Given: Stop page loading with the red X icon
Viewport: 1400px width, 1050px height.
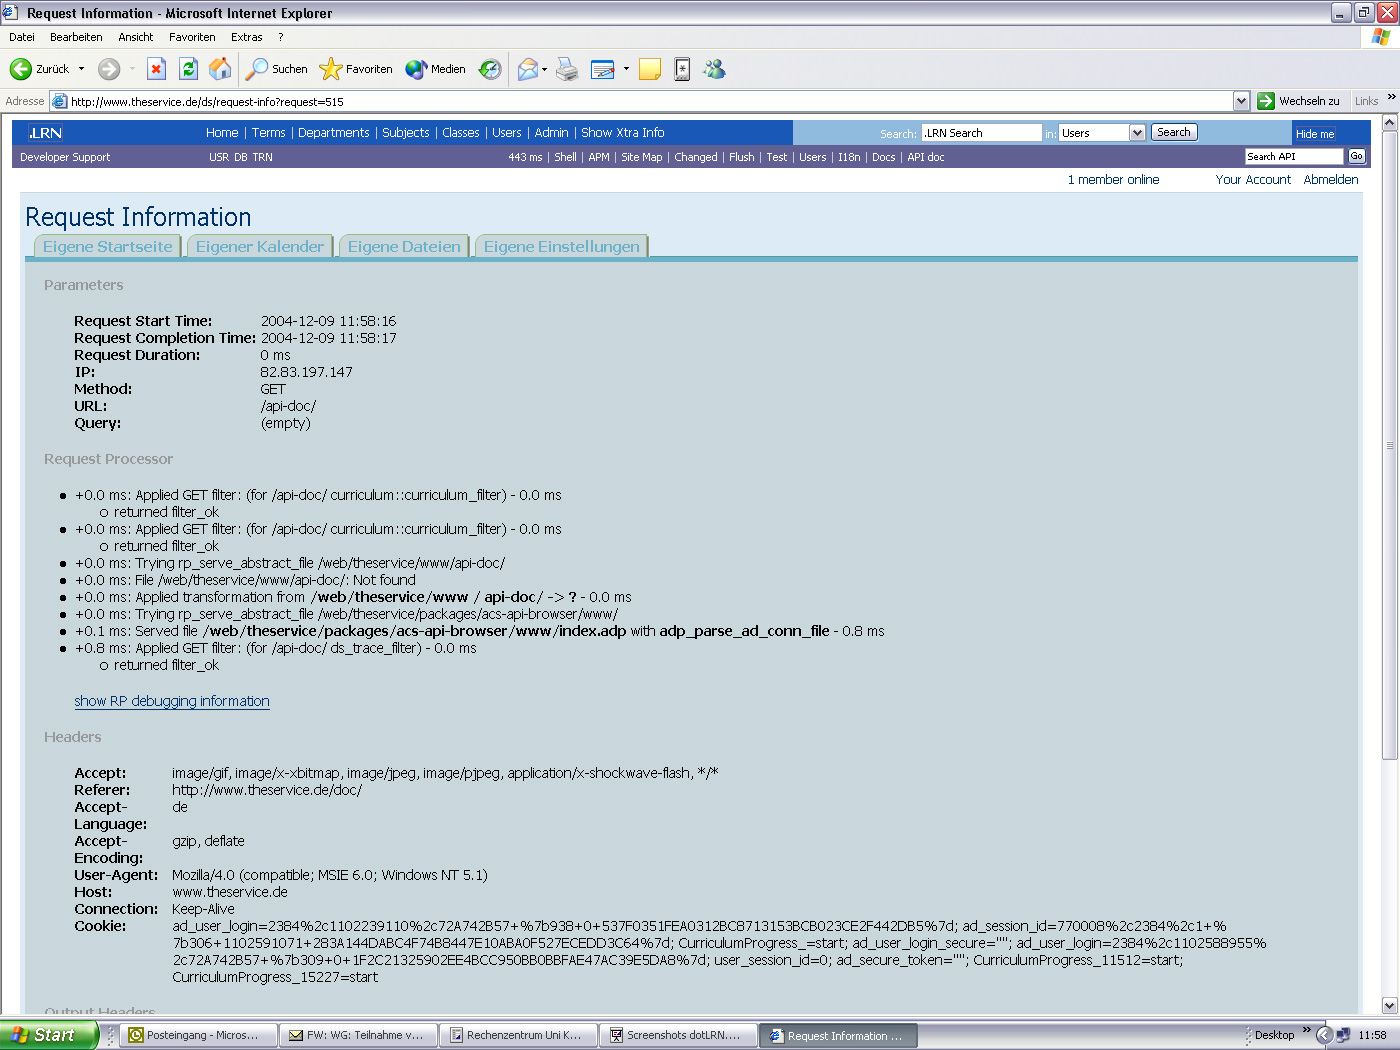Looking at the screenshot, I should [155, 69].
